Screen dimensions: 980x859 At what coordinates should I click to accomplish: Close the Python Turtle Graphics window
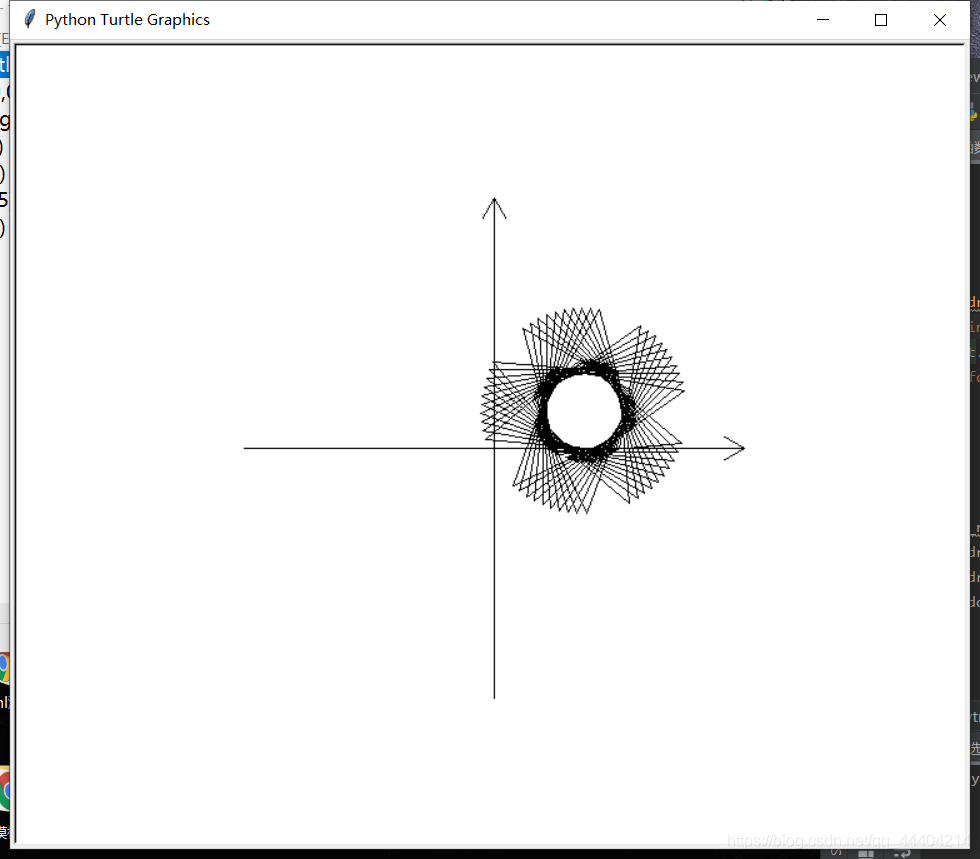click(939, 20)
